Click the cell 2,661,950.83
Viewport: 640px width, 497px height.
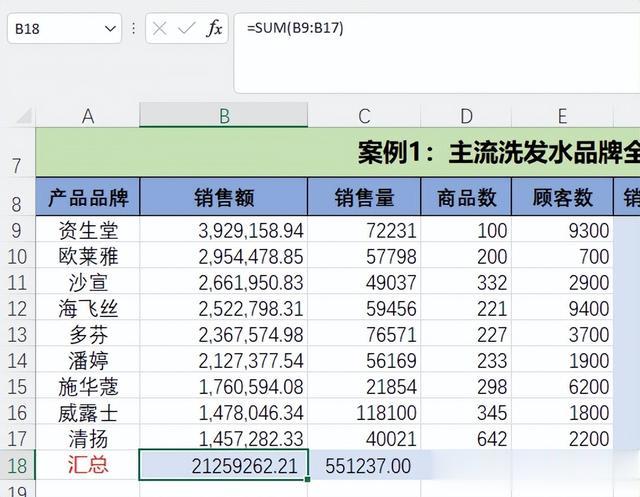coord(224,281)
